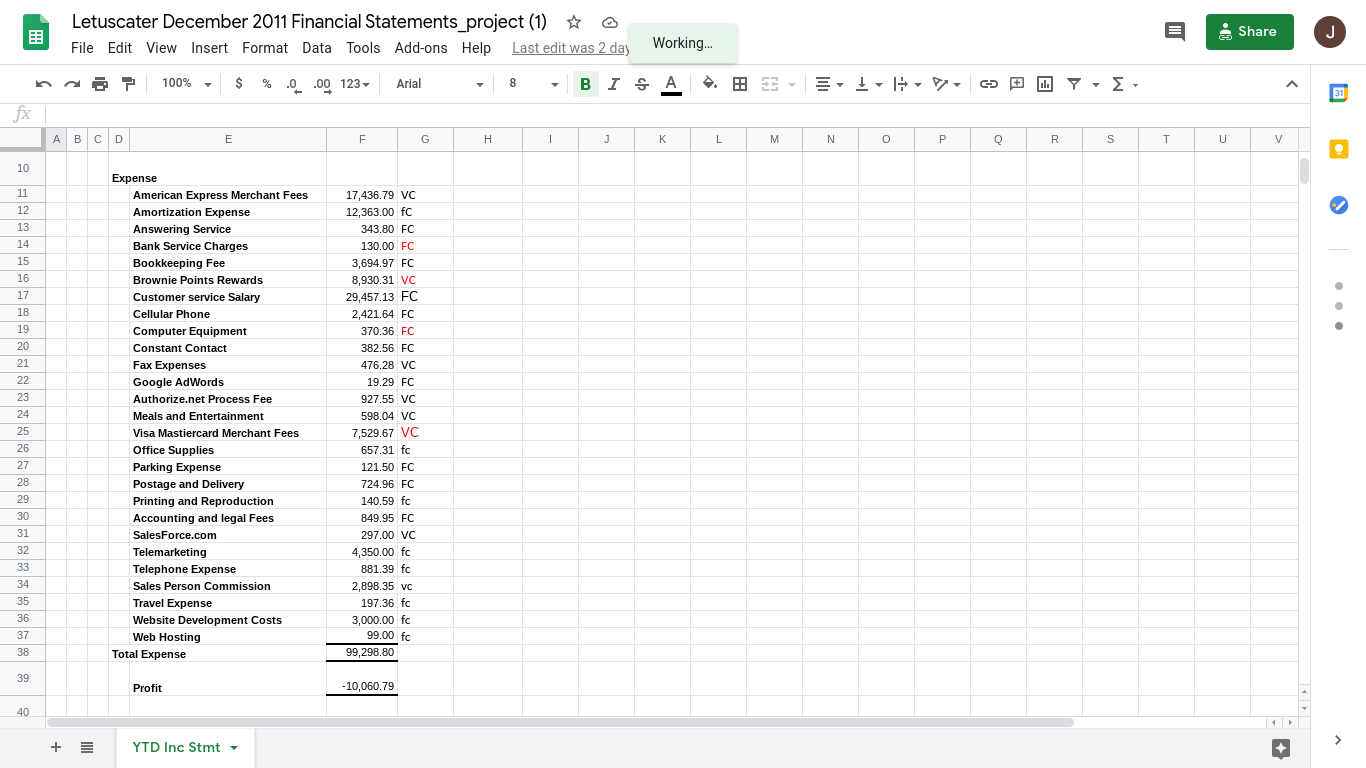1366x768 pixels.
Task: Open the zoom 100% dropdown
Action: (186, 84)
